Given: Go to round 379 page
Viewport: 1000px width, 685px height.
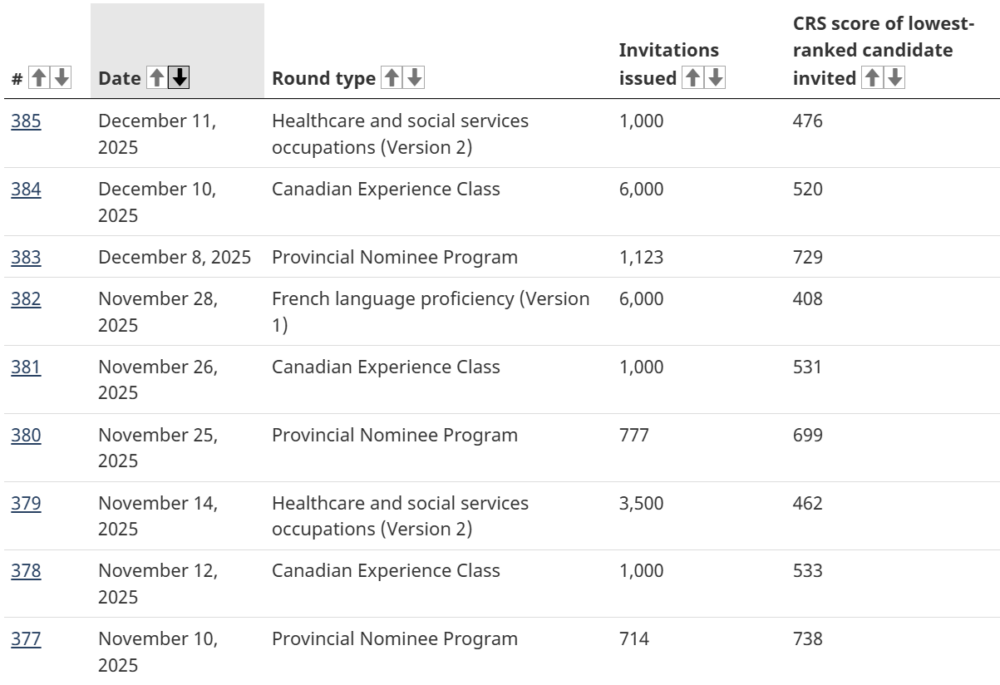Looking at the screenshot, I should coord(26,503).
